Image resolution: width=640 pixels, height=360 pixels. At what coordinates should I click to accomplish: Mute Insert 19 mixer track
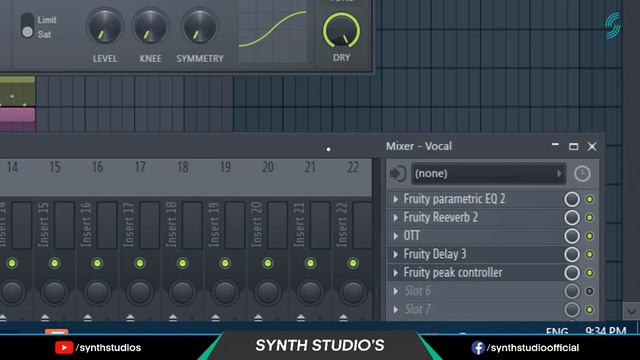click(225, 263)
